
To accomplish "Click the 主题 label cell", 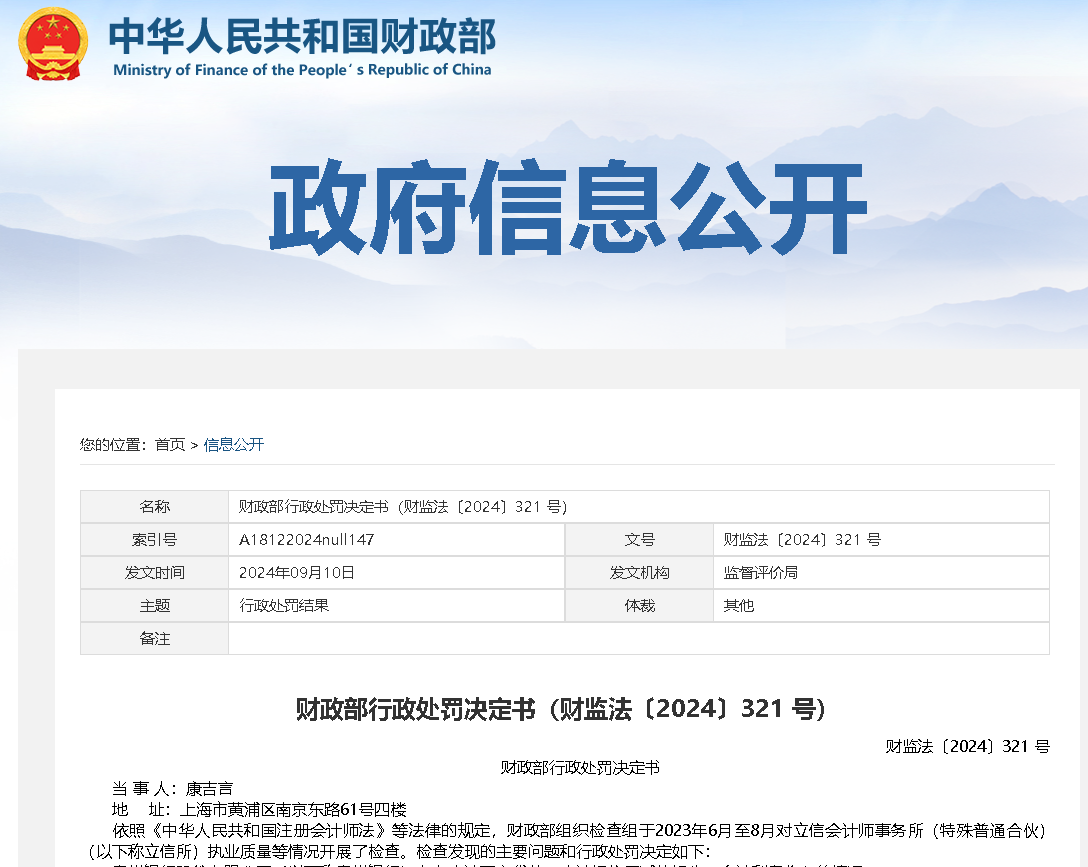I will (155, 606).
